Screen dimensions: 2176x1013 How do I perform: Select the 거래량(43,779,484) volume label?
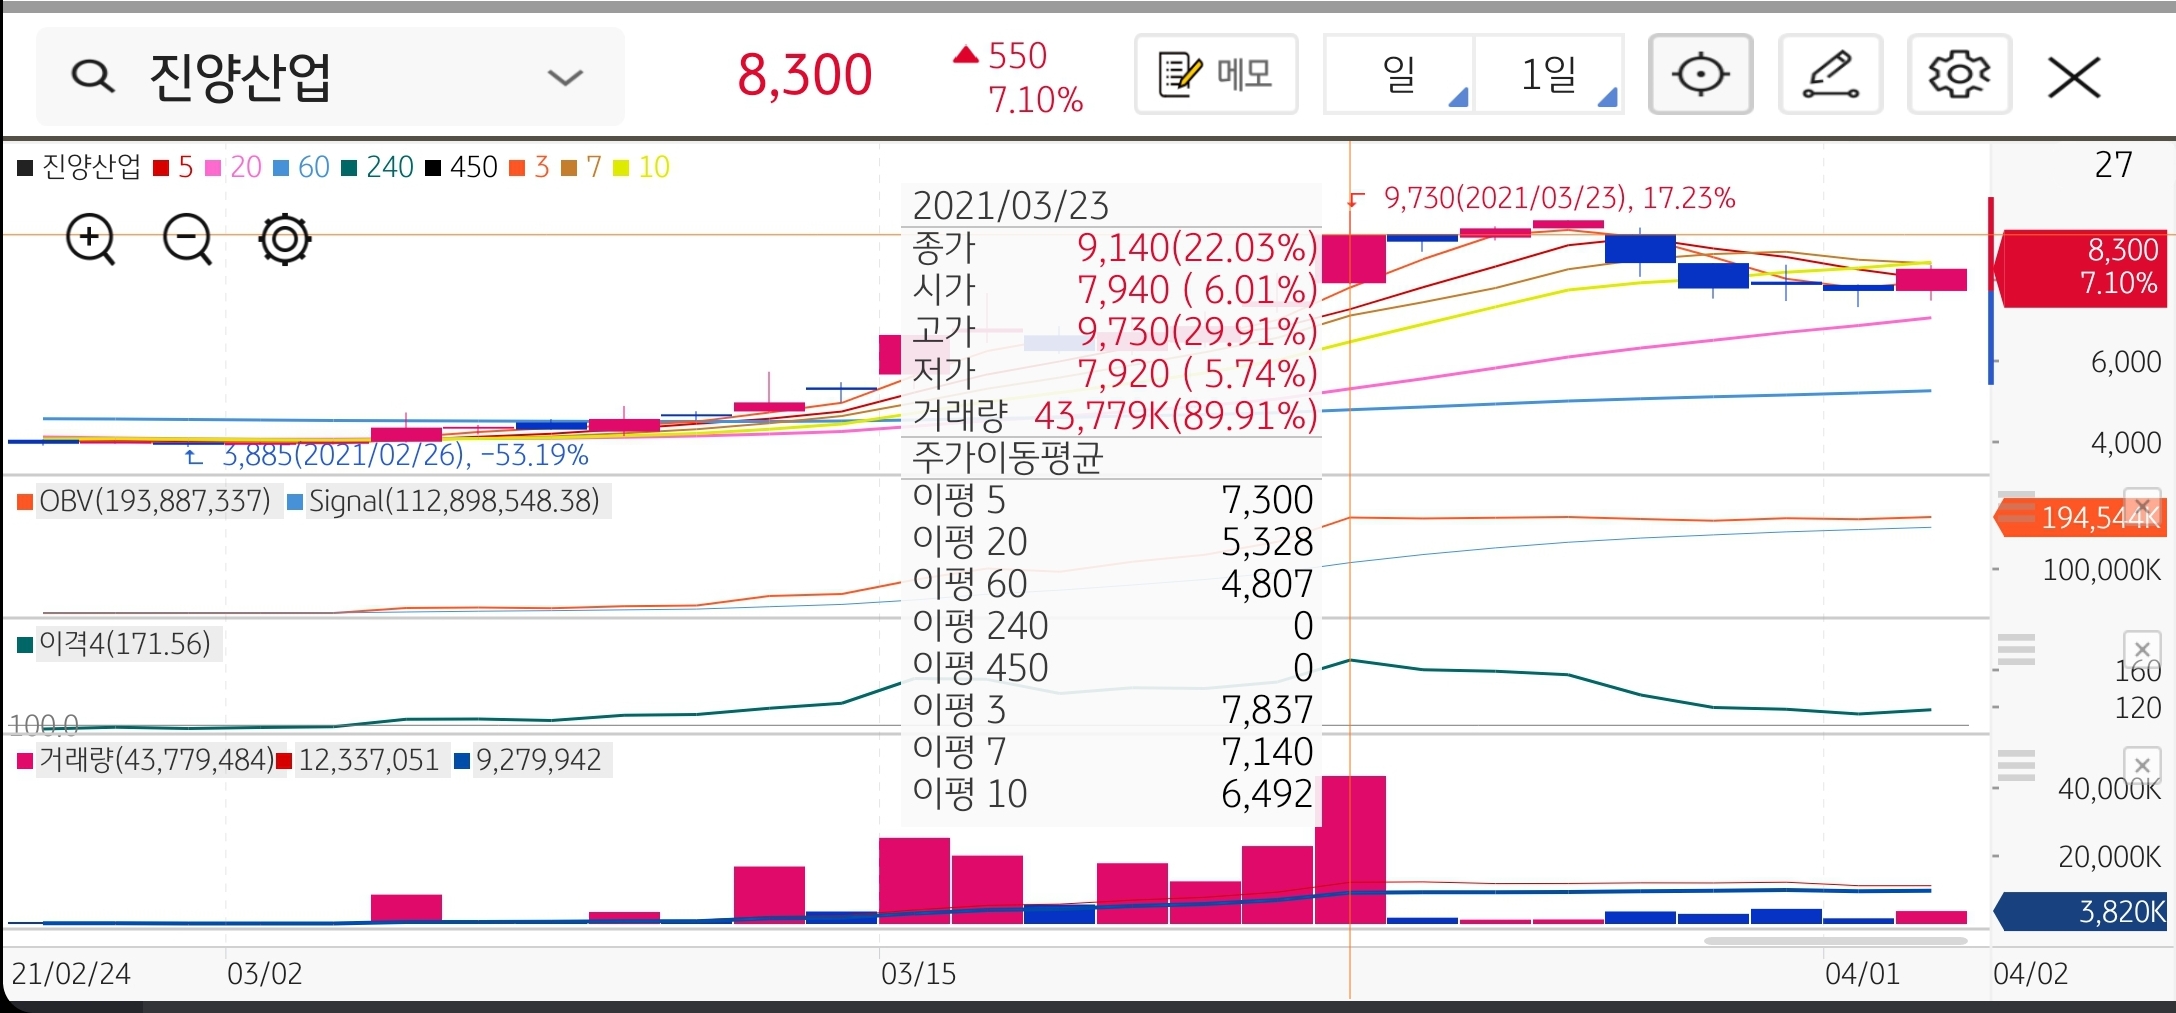[x=145, y=761]
